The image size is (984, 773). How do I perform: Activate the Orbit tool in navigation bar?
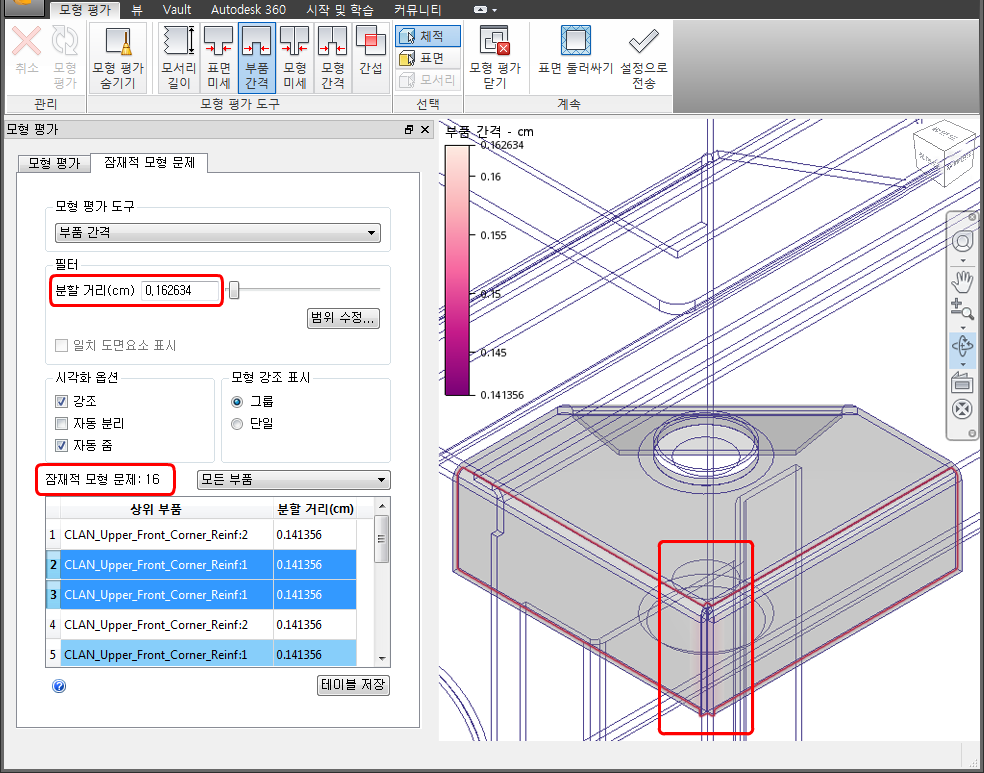(x=962, y=345)
